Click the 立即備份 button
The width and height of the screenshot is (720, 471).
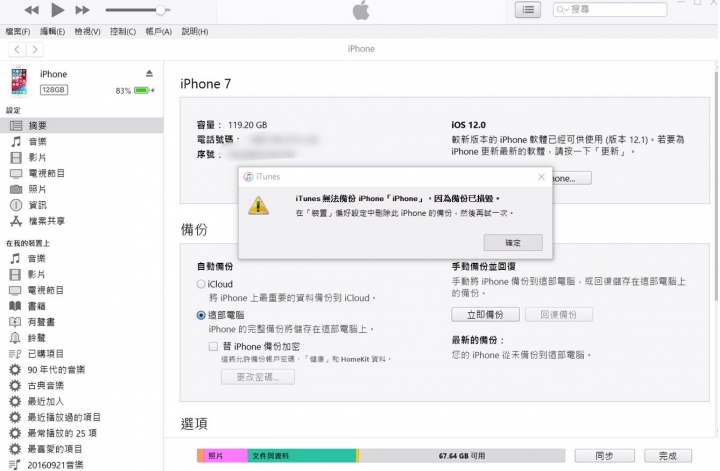pyautogui.click(x=485, y=315)
